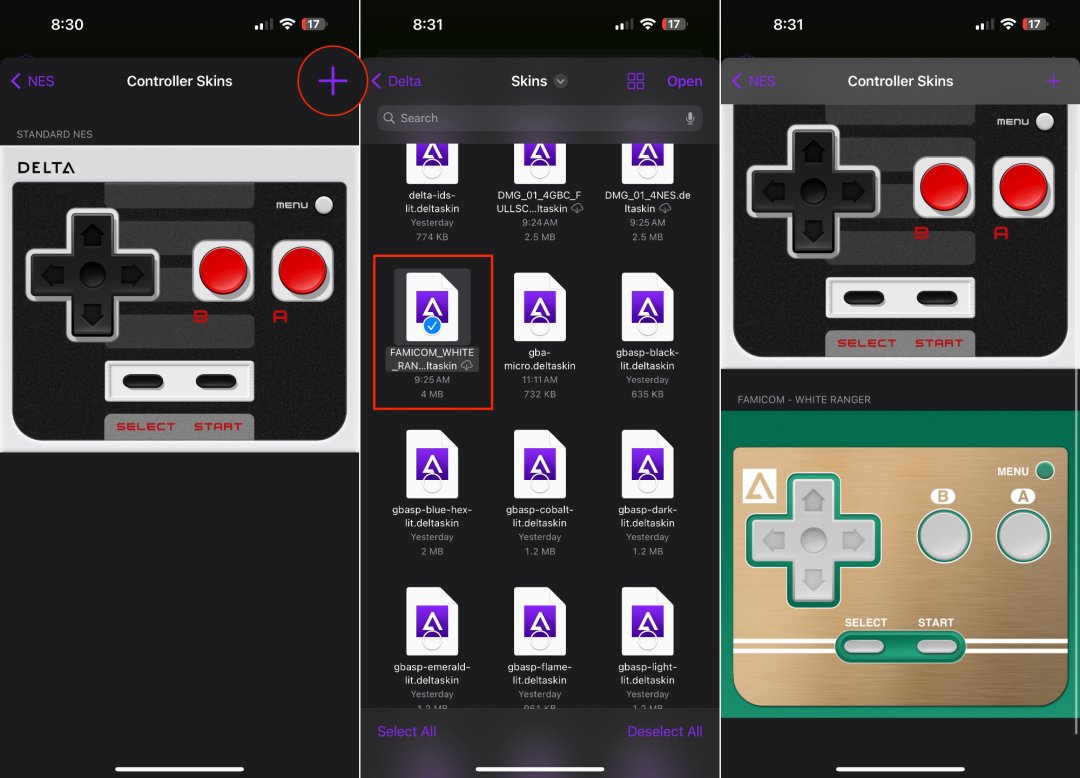The width and height of the screenshot is (1080, 778).
Task: Switch to grid view in Files toolbar
Action: [635, 81]
